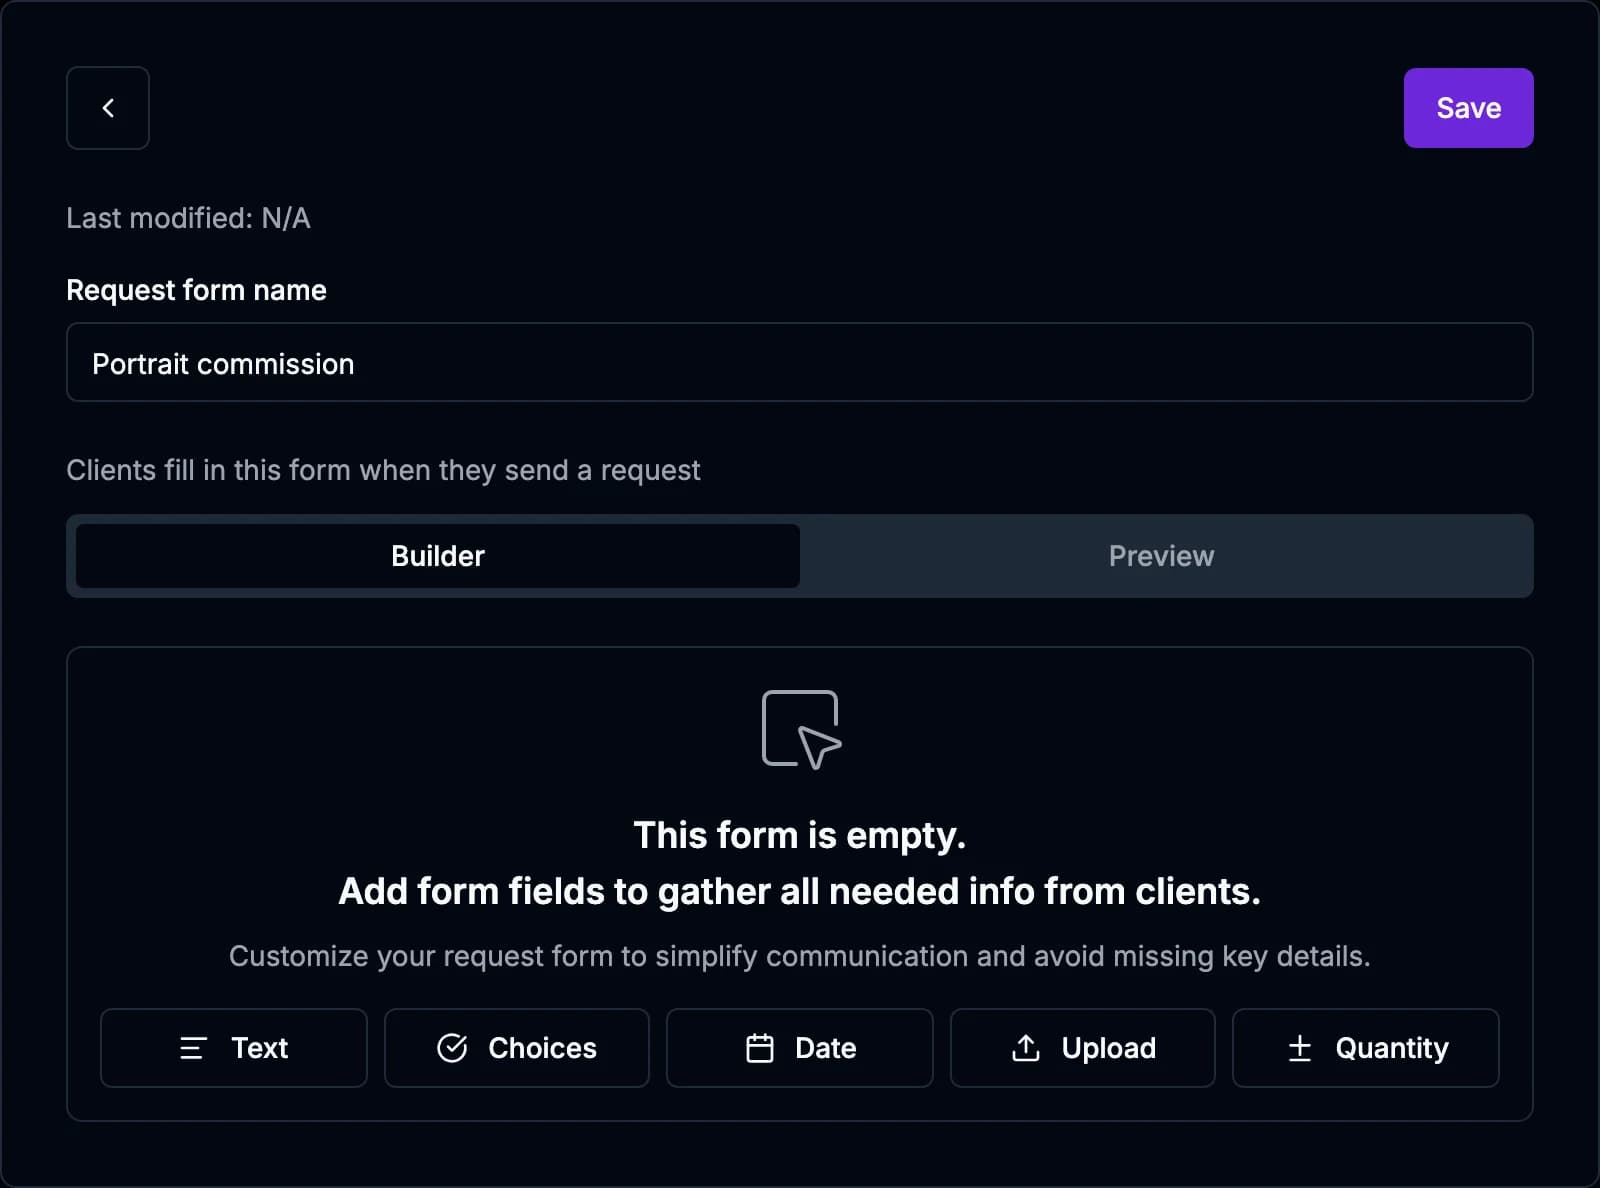This screenshot has height=1188, width=1600.
Task: Edit the Request form name field
Action: 799,362
